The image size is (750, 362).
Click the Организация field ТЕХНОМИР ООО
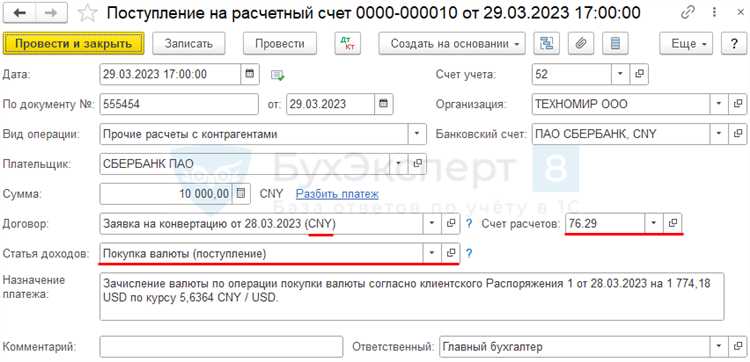tap(621, 104)
